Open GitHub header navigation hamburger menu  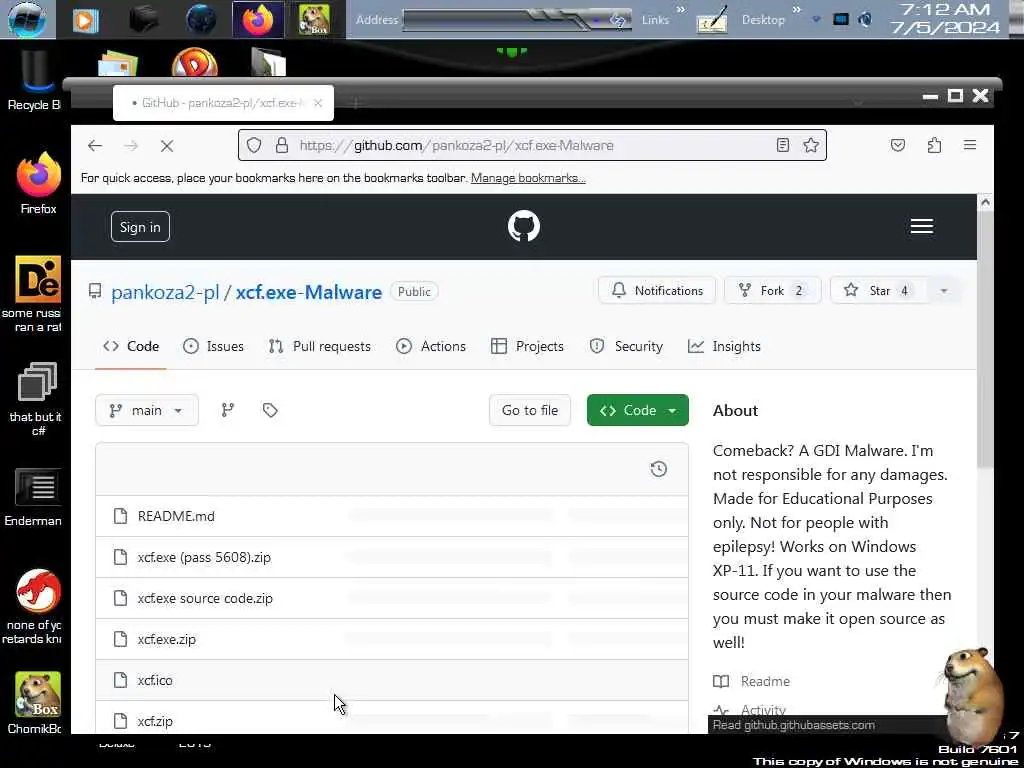tap(921, 227)
